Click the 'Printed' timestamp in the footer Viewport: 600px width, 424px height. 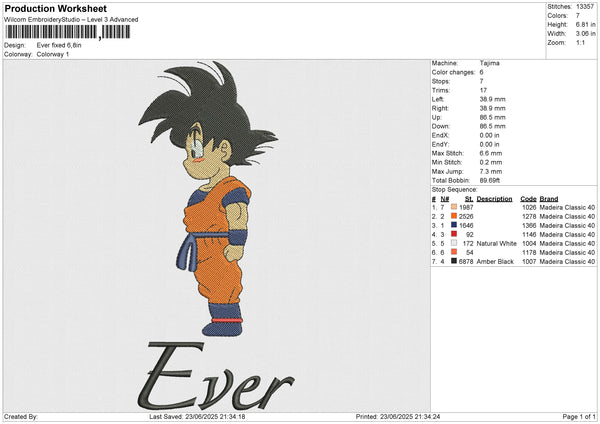(x=398, y=416)
